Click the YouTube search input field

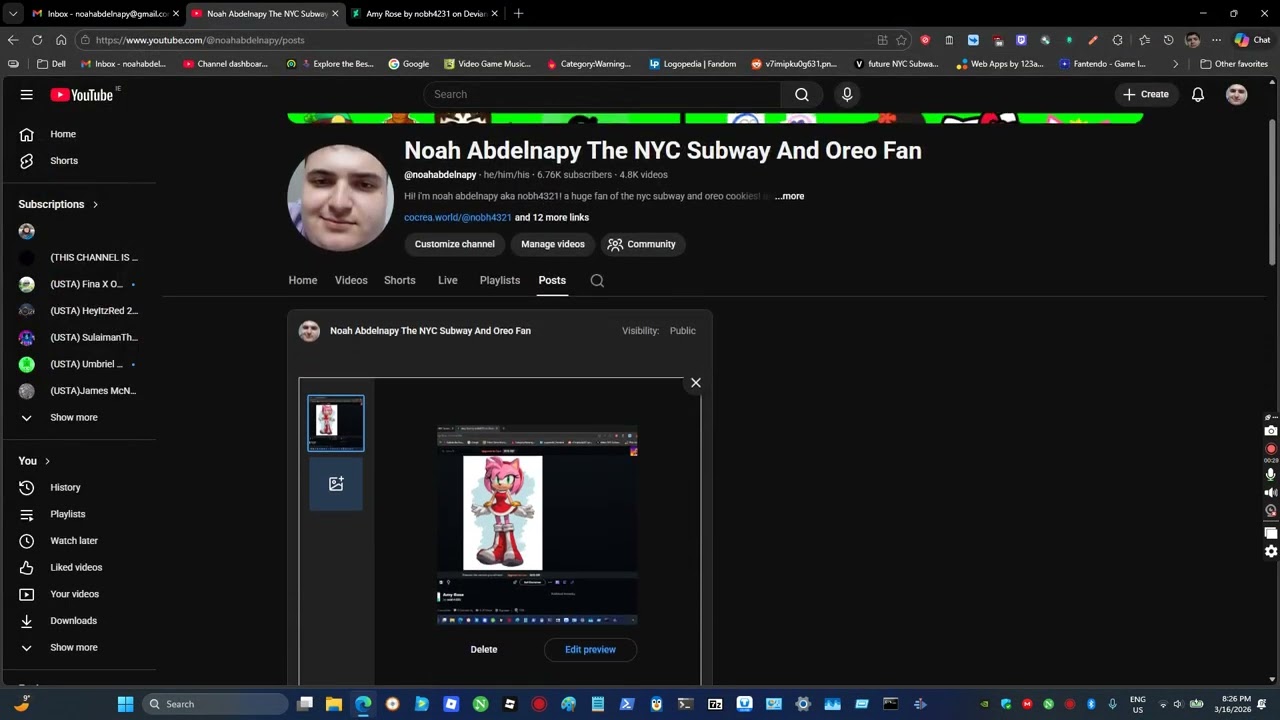[602, 94]
